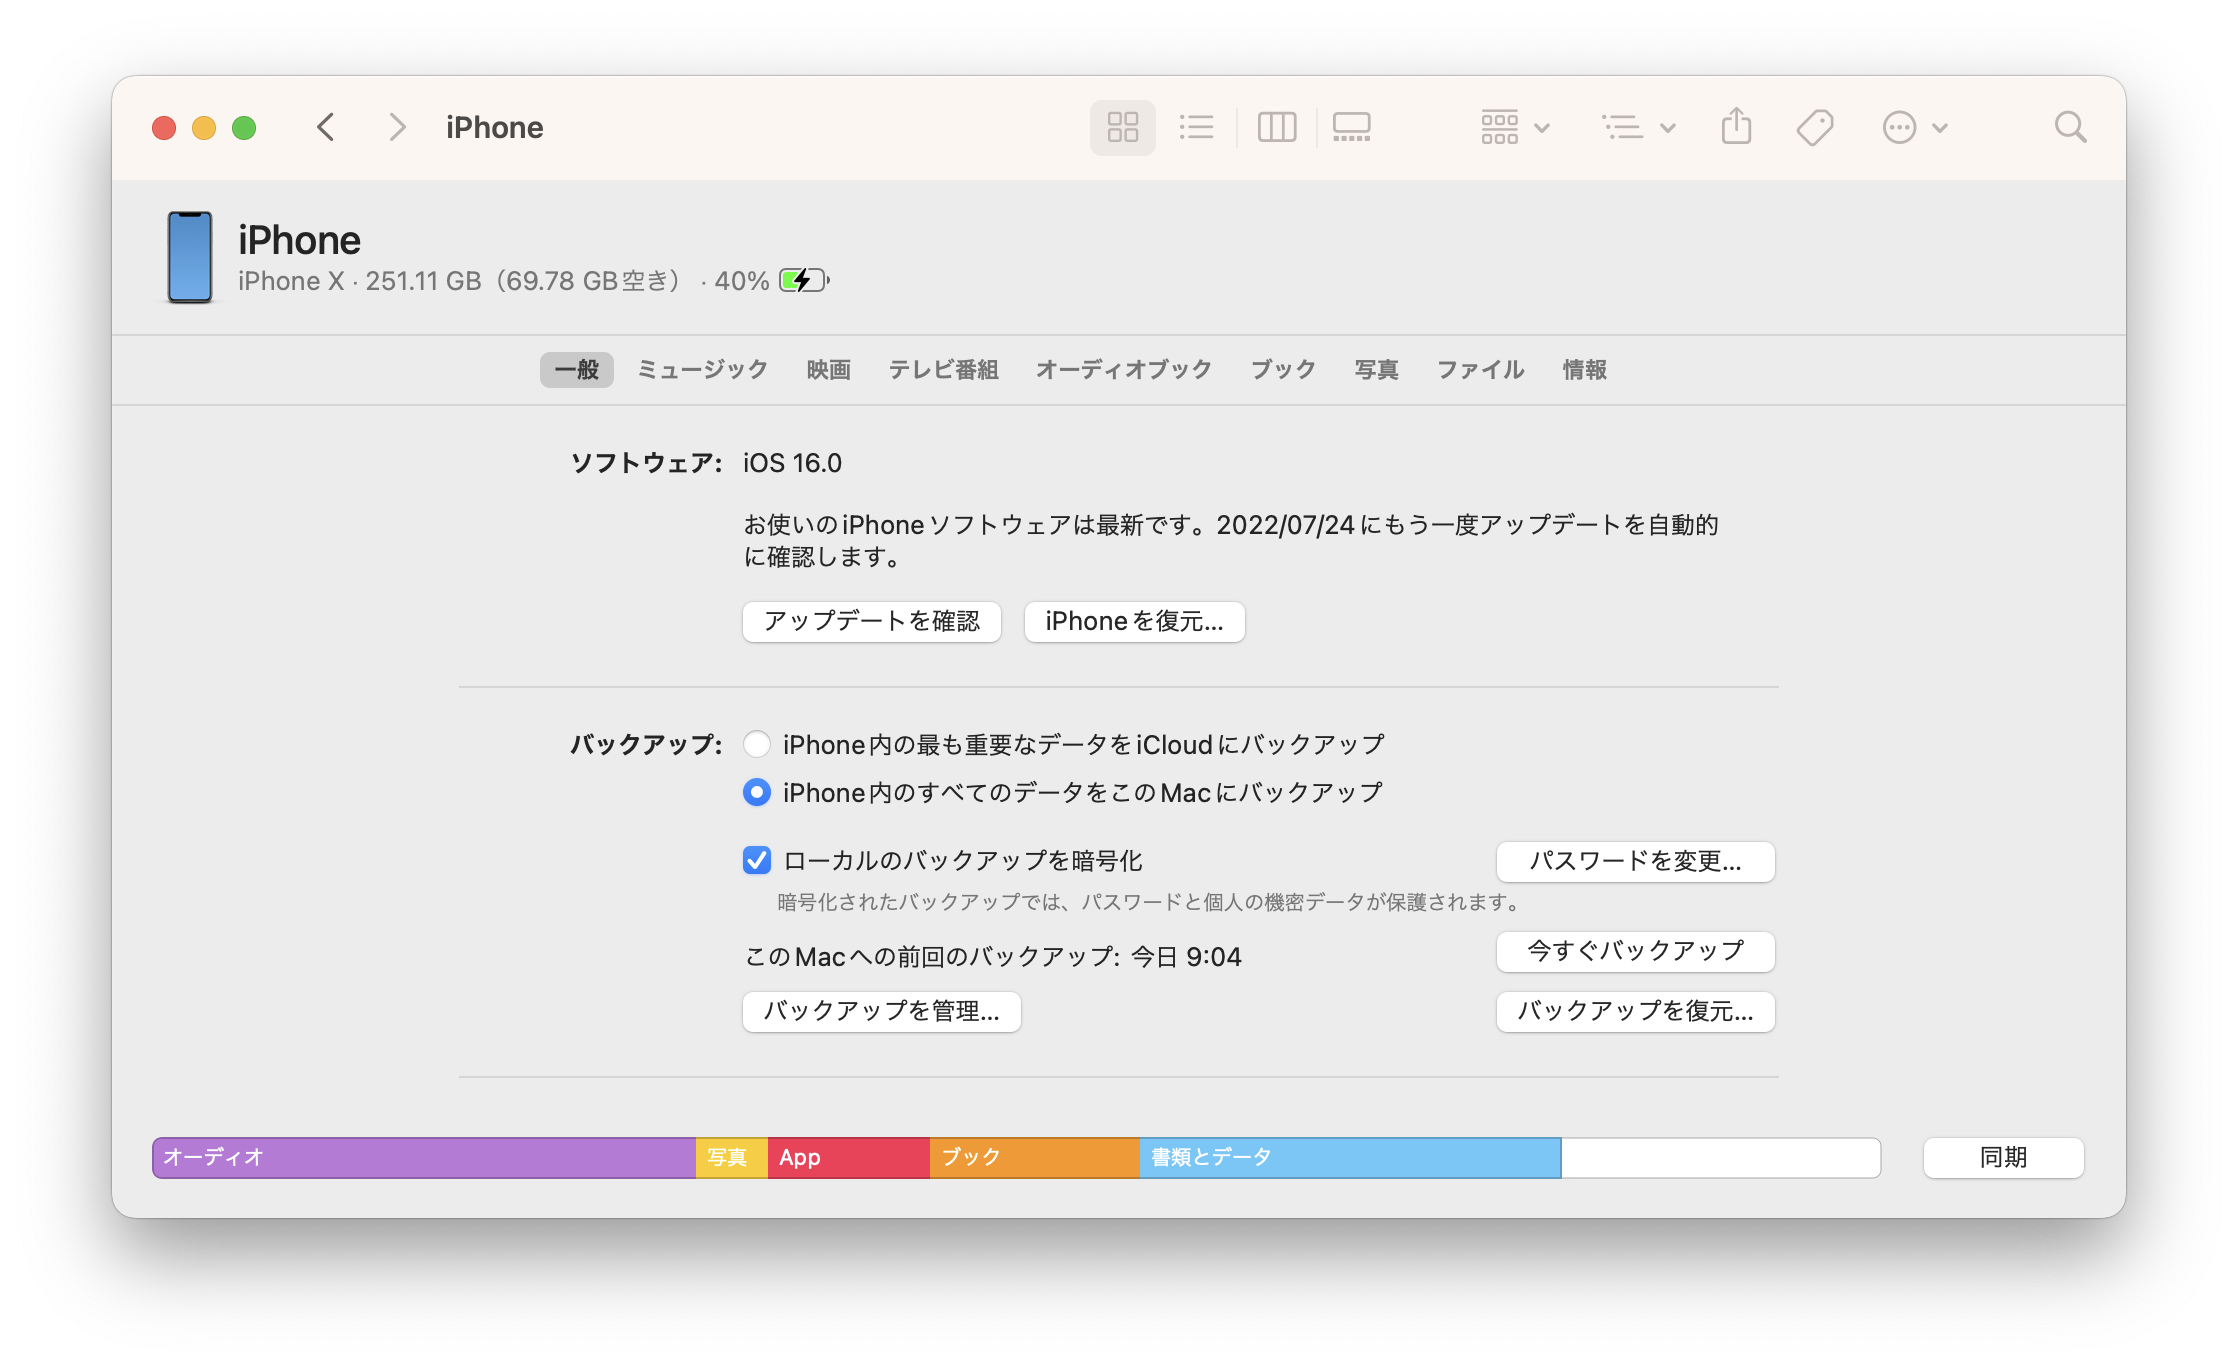The width and height of the screenshot is (2238, 1366).
Task: Click iPhoneを復元 button
Action: (1134, 621)
